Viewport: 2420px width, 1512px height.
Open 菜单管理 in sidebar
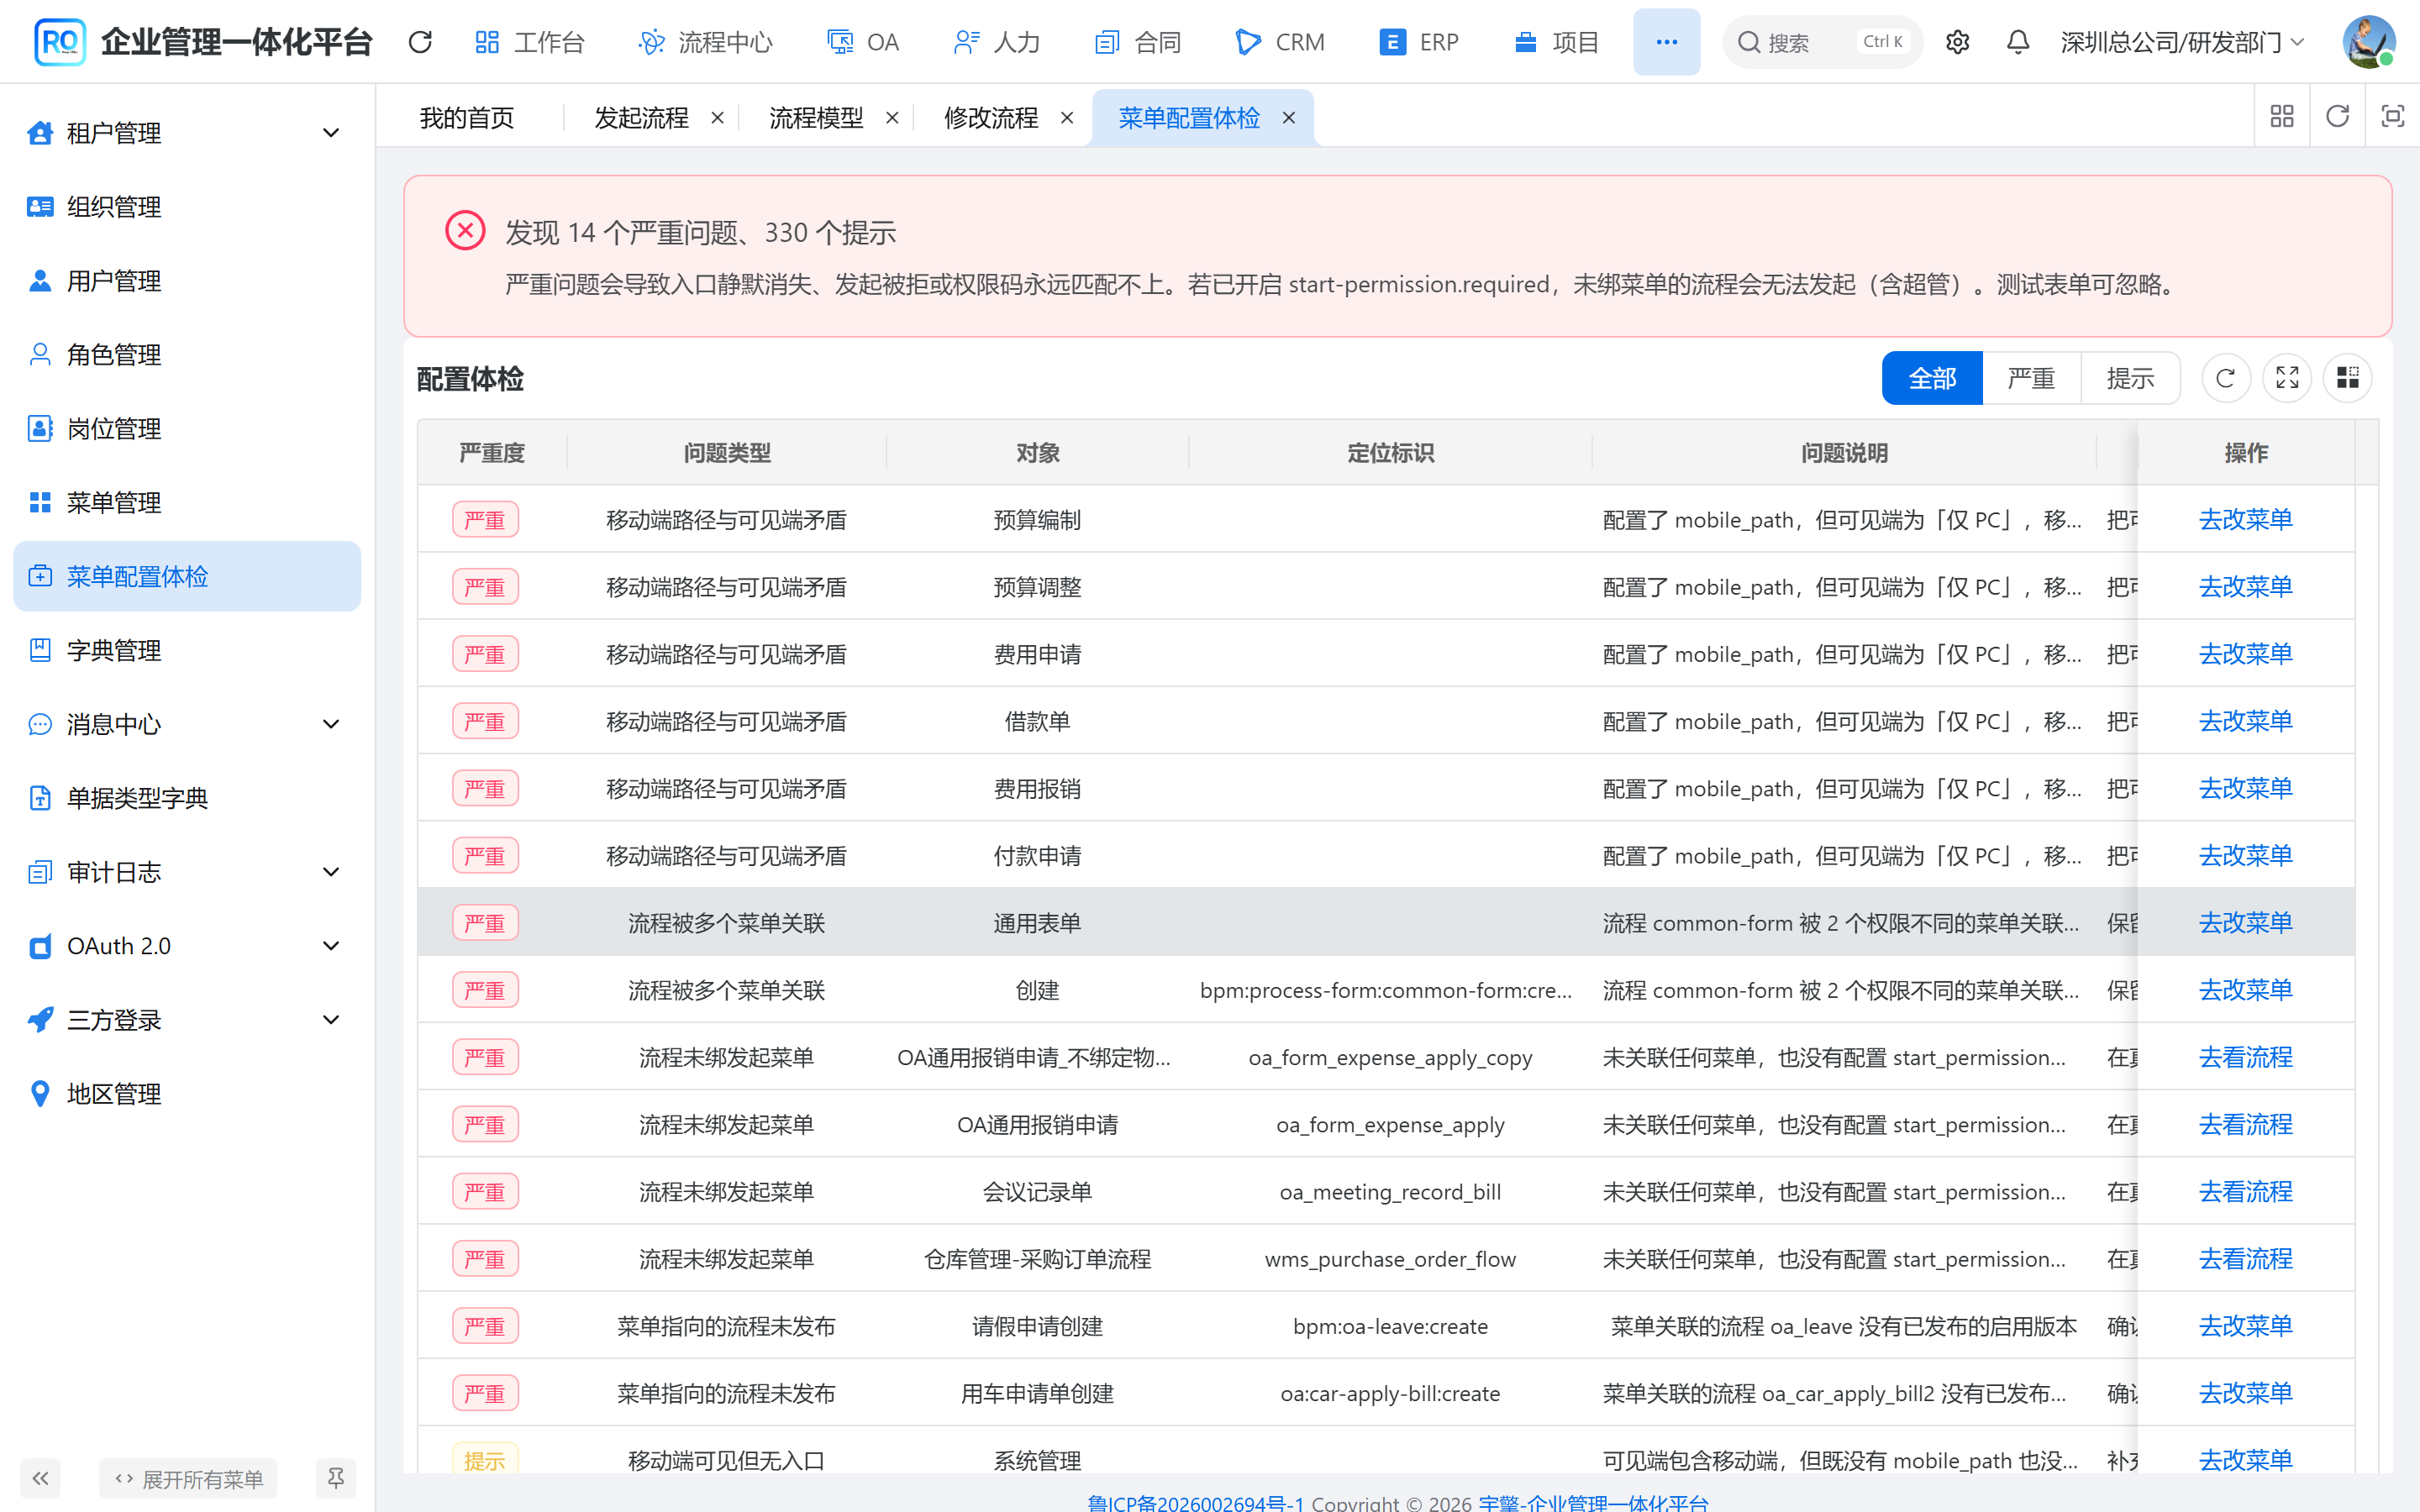[187, 503]
